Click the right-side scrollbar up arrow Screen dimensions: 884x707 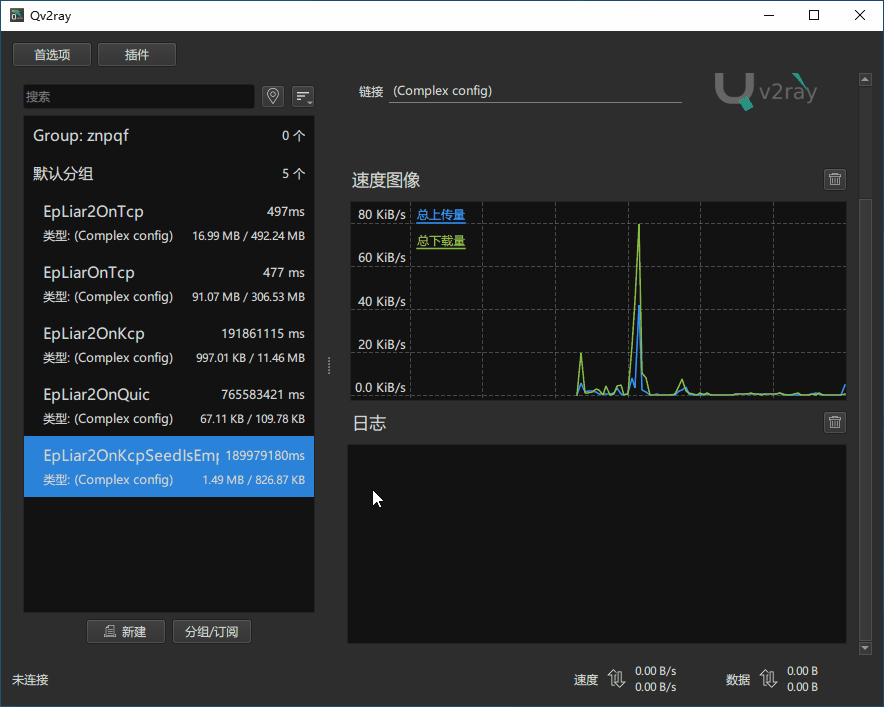[x=864, y=78]
